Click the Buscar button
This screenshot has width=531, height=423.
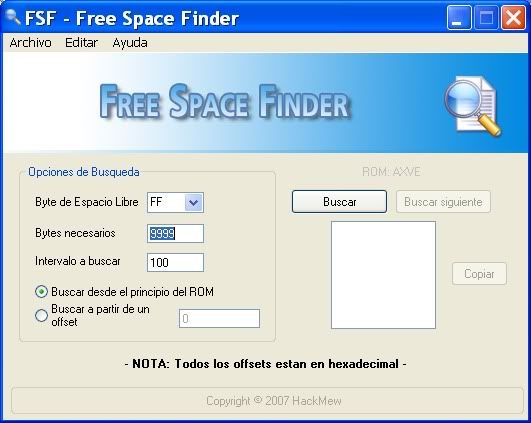click(x=339, y=202)
